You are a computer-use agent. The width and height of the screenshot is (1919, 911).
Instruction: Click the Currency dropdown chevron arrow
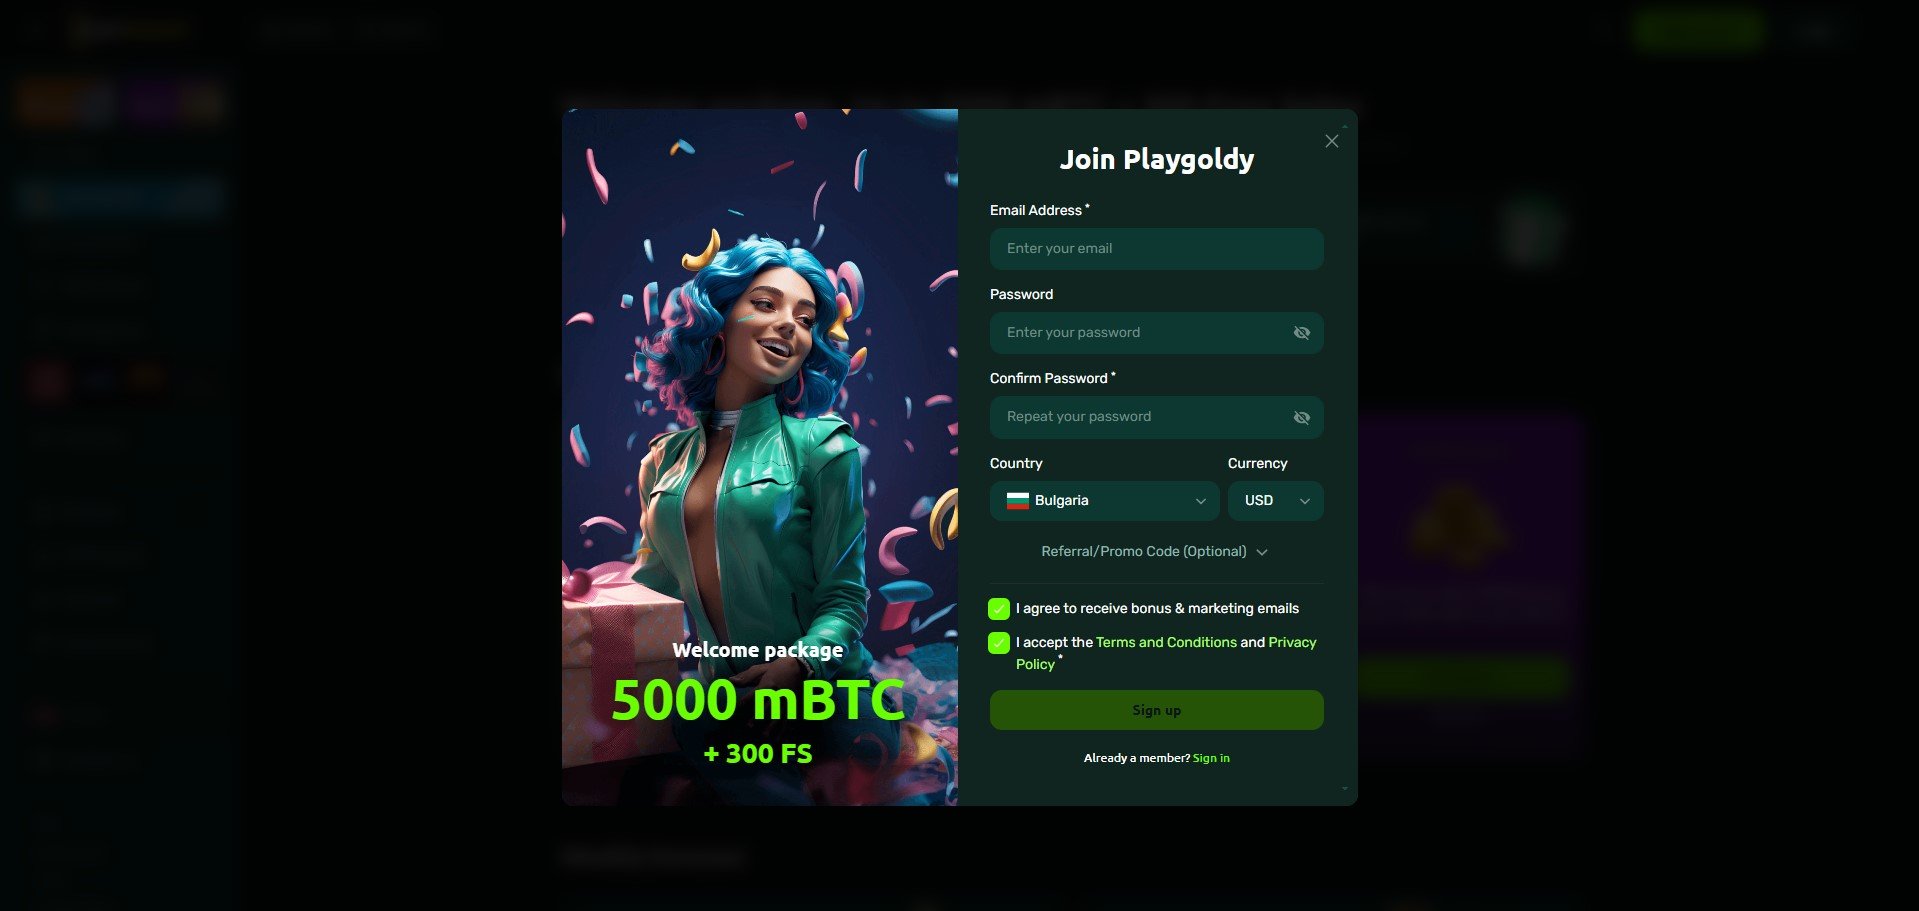tap(1304, 501)
